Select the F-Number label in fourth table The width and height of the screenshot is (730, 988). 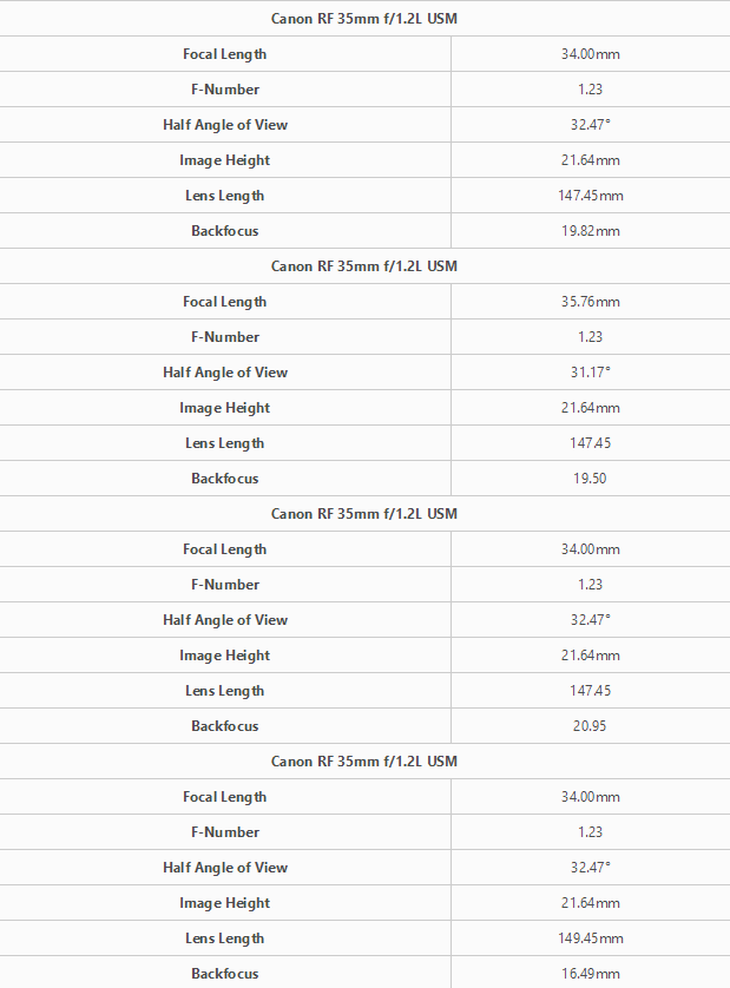pos(225,832)
